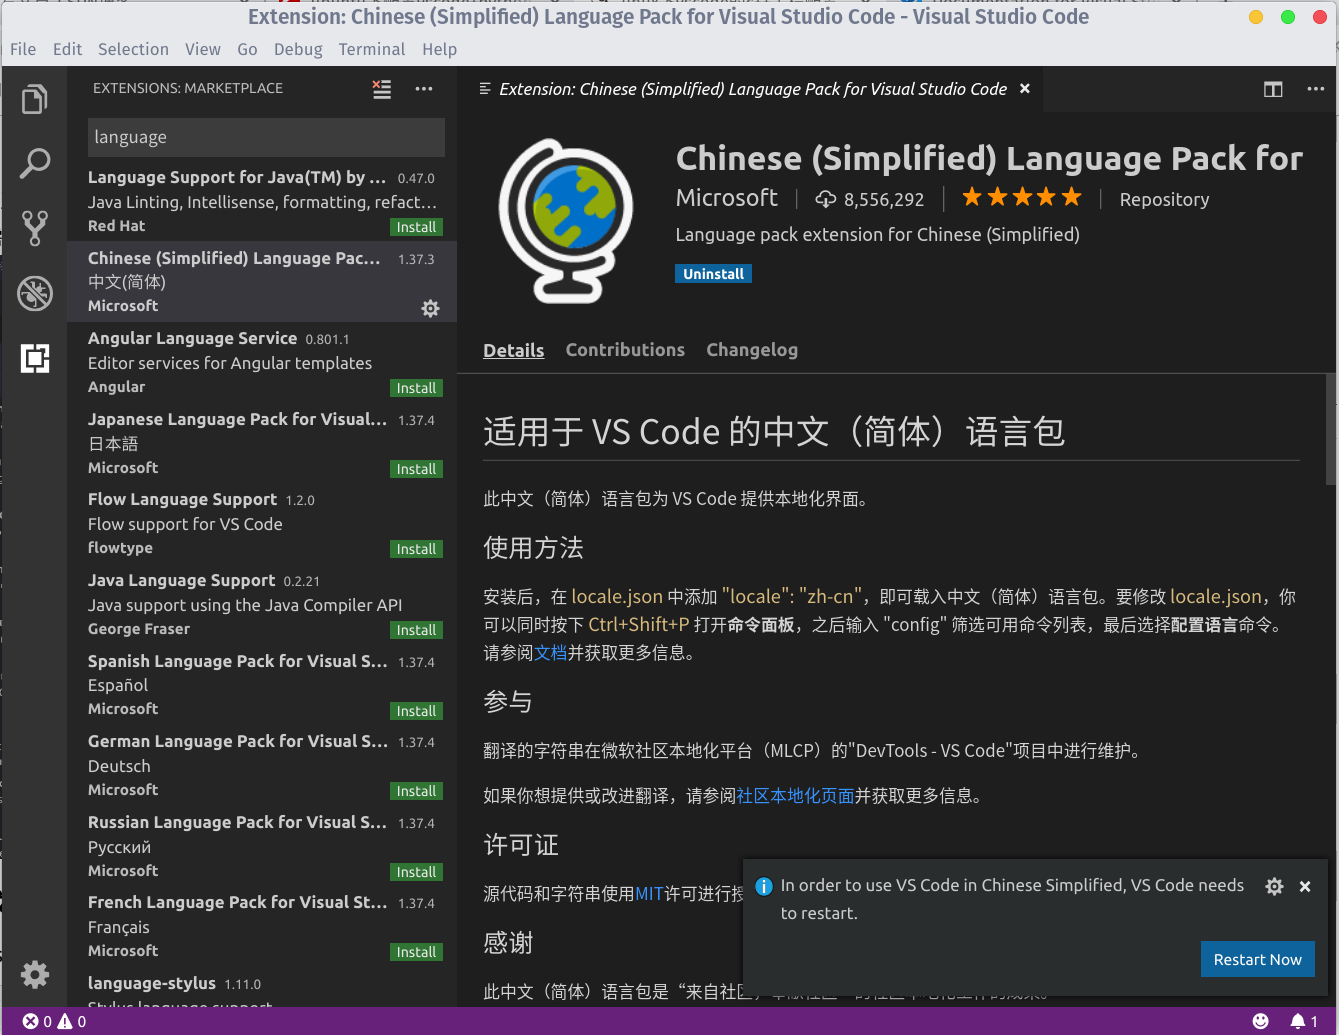Click the 'Flow support for VS Code' description
Viewport: 1339px width, 1035px height.
click(x=185, y=524)
